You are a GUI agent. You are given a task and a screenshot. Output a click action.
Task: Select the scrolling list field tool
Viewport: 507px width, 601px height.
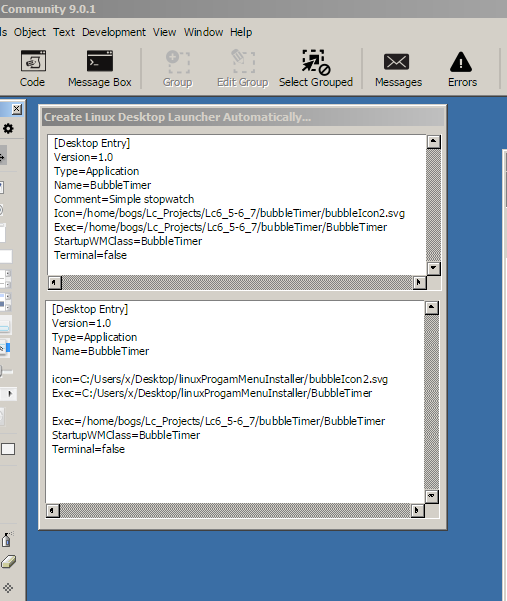pyautogui.click(x=5, y=302)
